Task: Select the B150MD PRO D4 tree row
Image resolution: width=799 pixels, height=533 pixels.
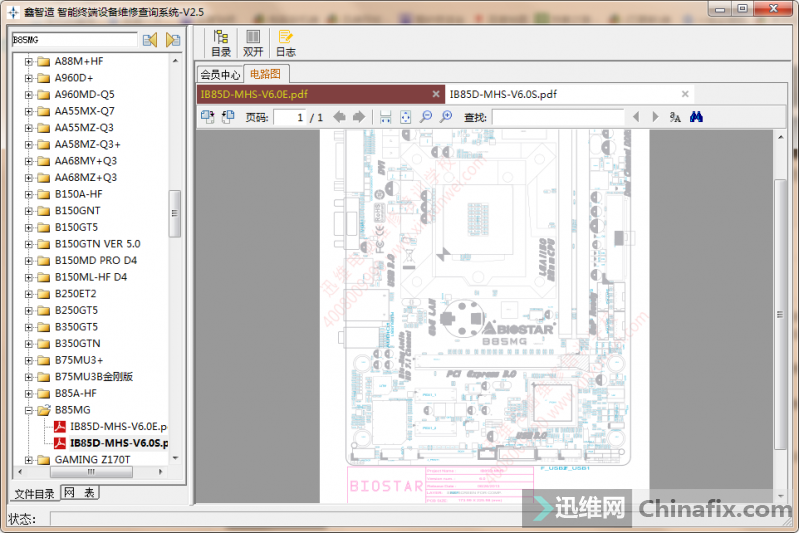Action: (96, 260)
